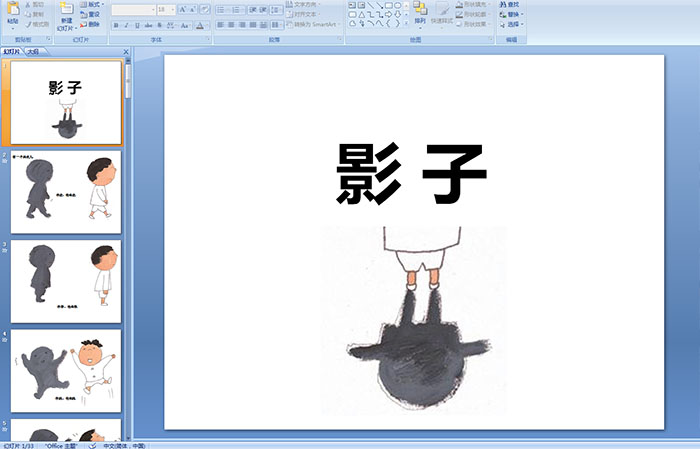
Task: Select slide 2 thumbnail
Action: coord(66,192)
